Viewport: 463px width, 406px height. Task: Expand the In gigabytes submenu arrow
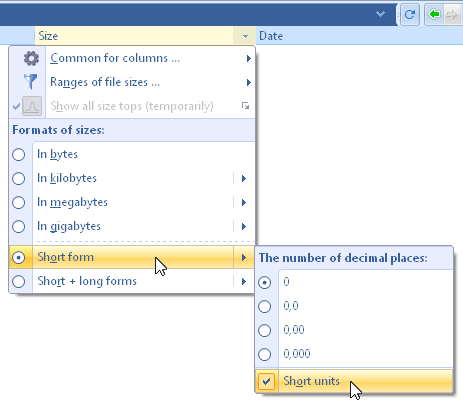(244, 226)
